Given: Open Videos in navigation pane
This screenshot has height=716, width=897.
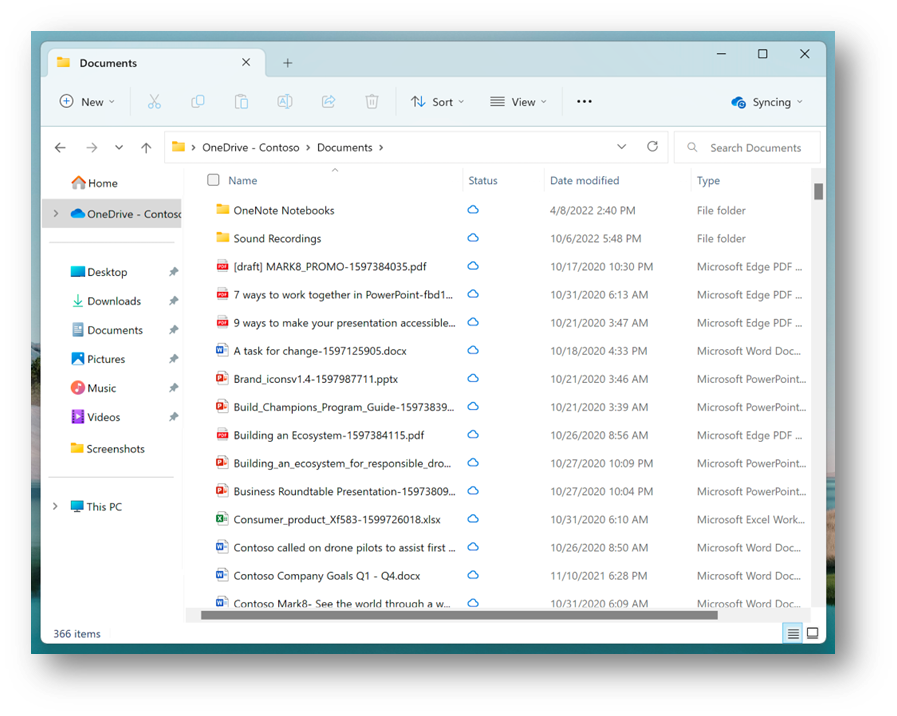Looking at the screenshot, I should pos(95,417).
